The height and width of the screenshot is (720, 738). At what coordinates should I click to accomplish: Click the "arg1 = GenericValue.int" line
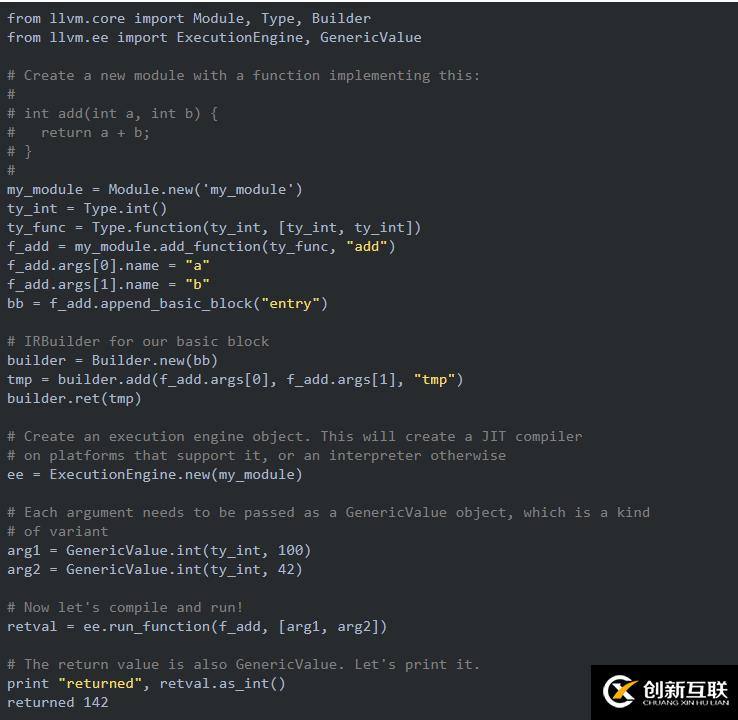point(159,551)
